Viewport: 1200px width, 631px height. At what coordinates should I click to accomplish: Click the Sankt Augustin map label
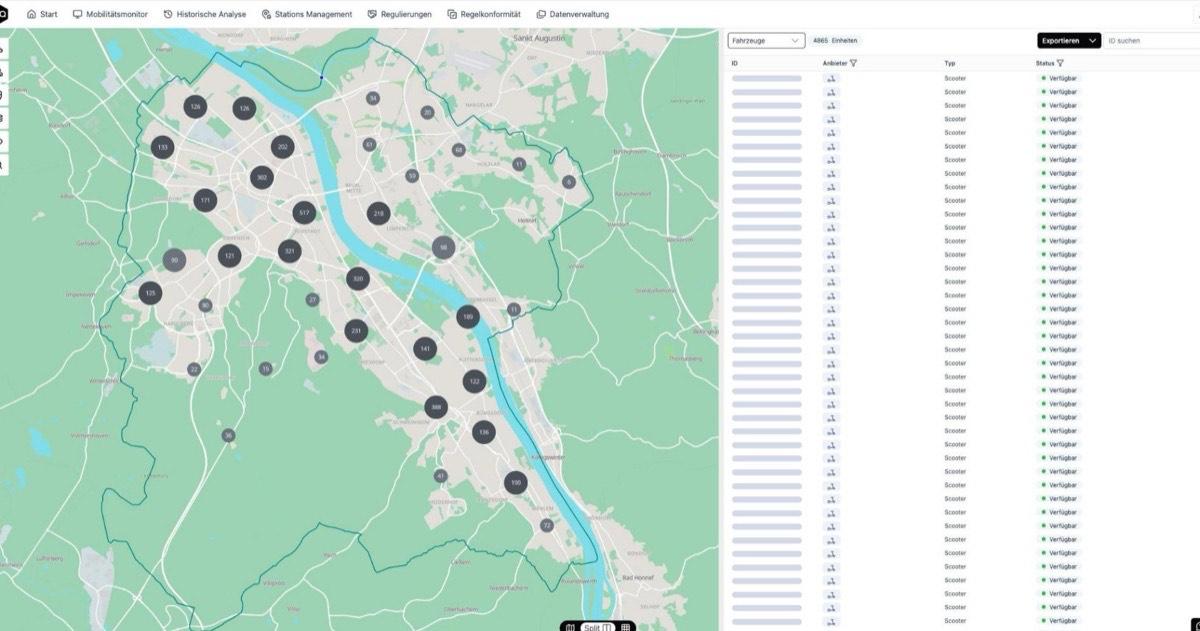point(541,37)
